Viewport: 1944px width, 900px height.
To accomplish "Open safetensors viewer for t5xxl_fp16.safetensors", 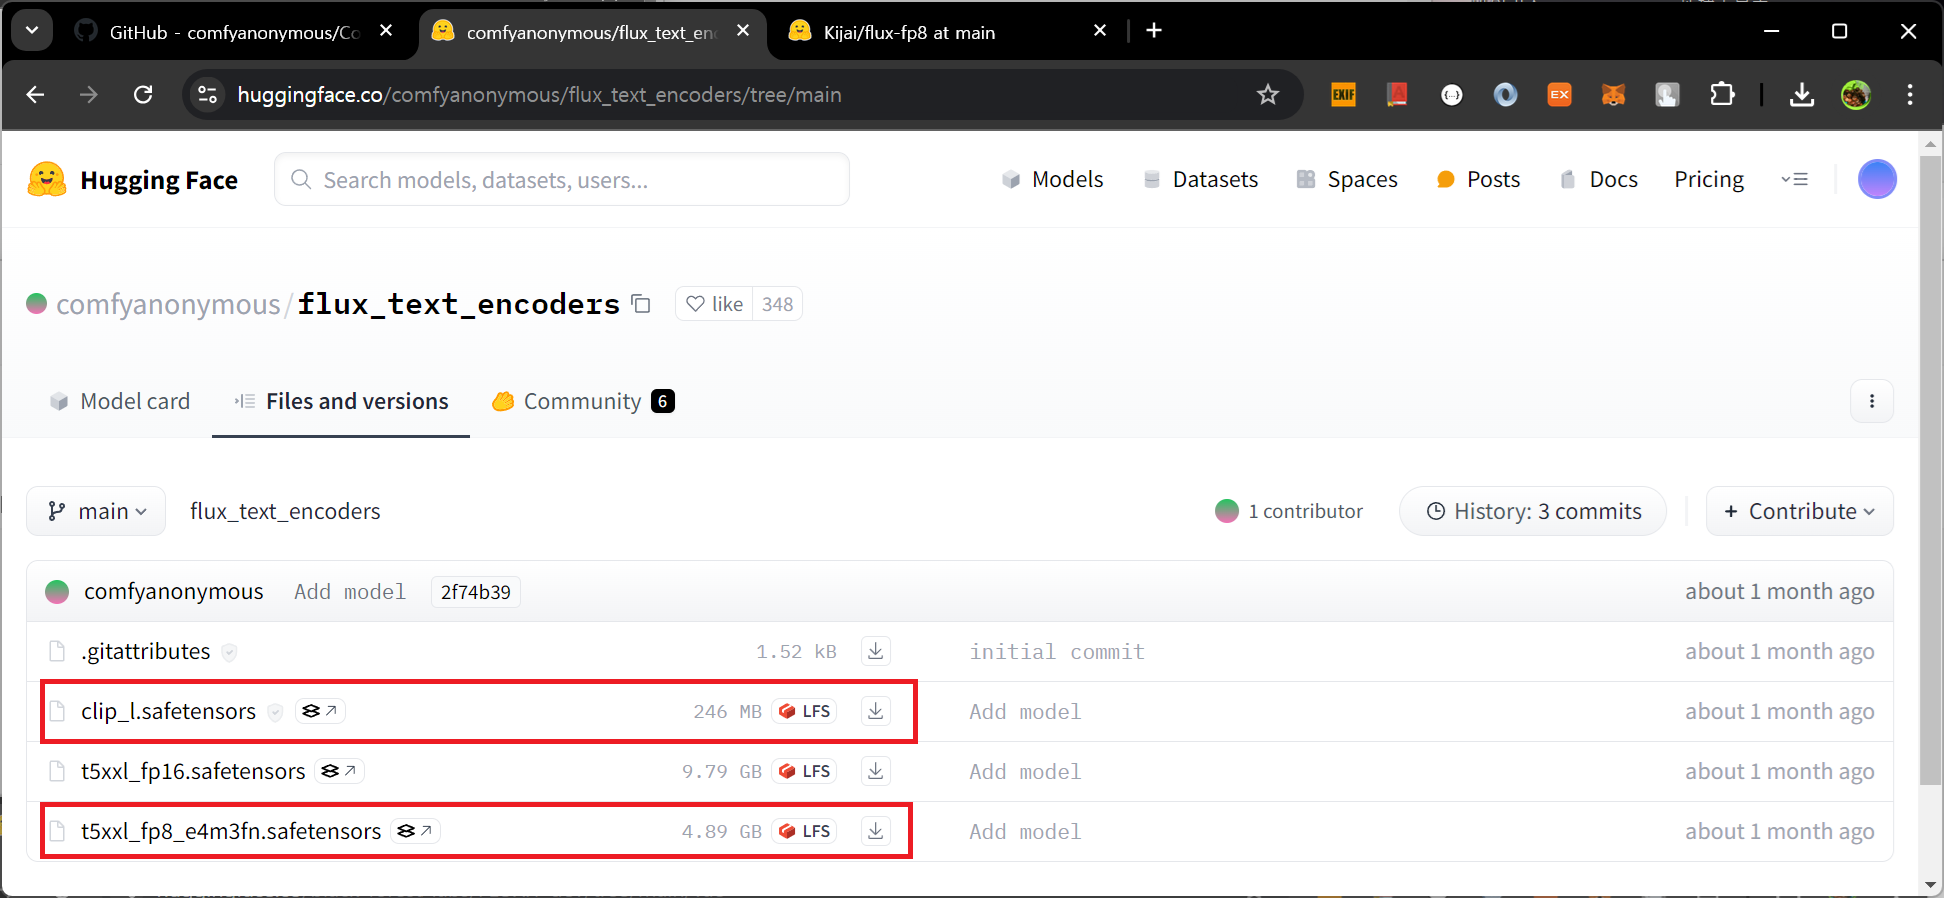I will tap(339, 772).
